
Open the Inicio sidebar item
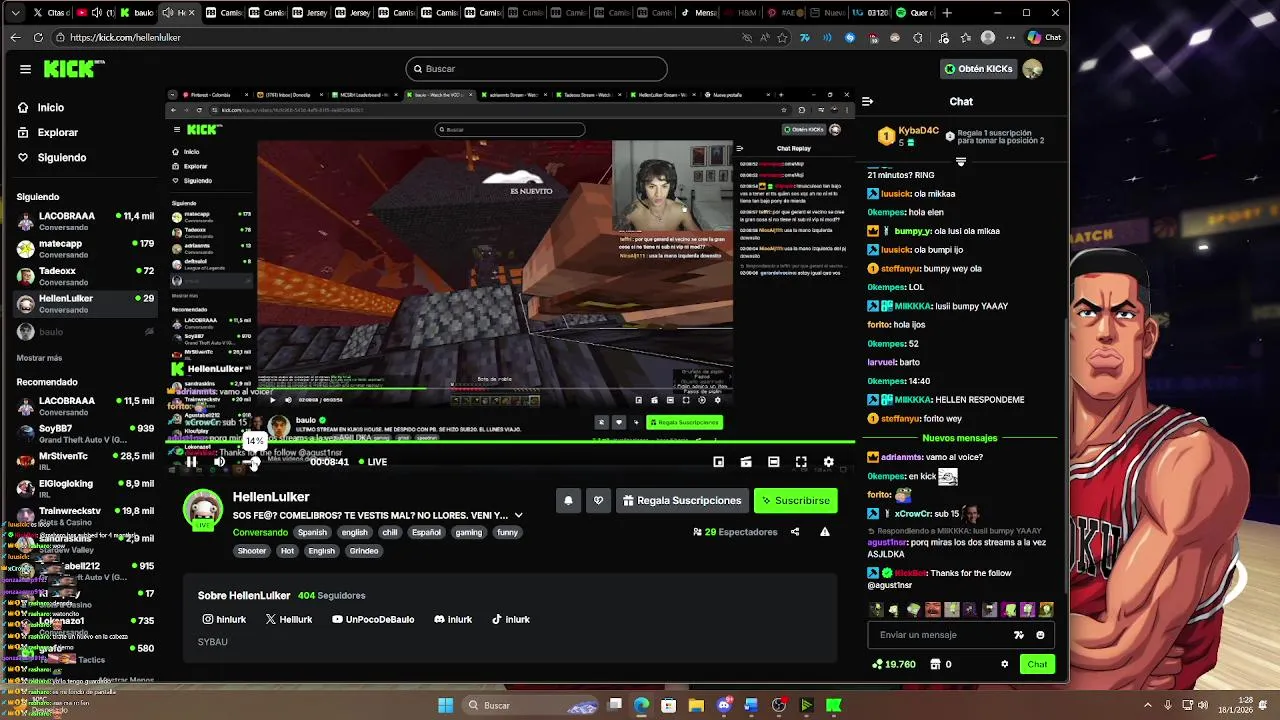50,108
